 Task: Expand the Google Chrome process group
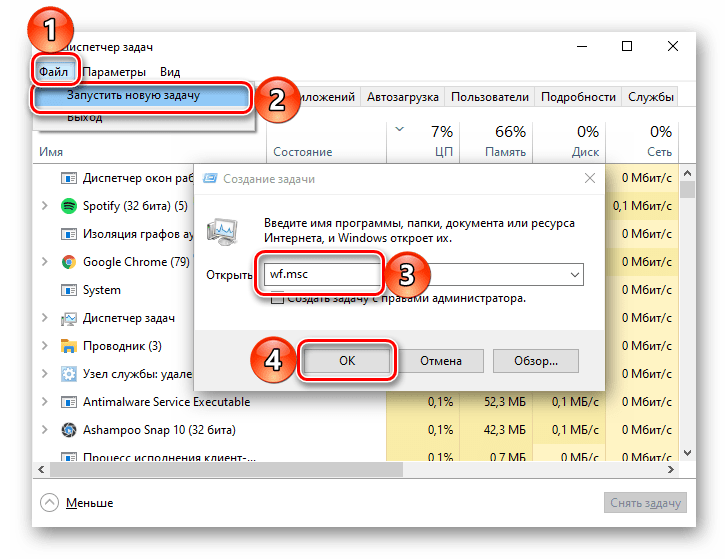point(45,262)
